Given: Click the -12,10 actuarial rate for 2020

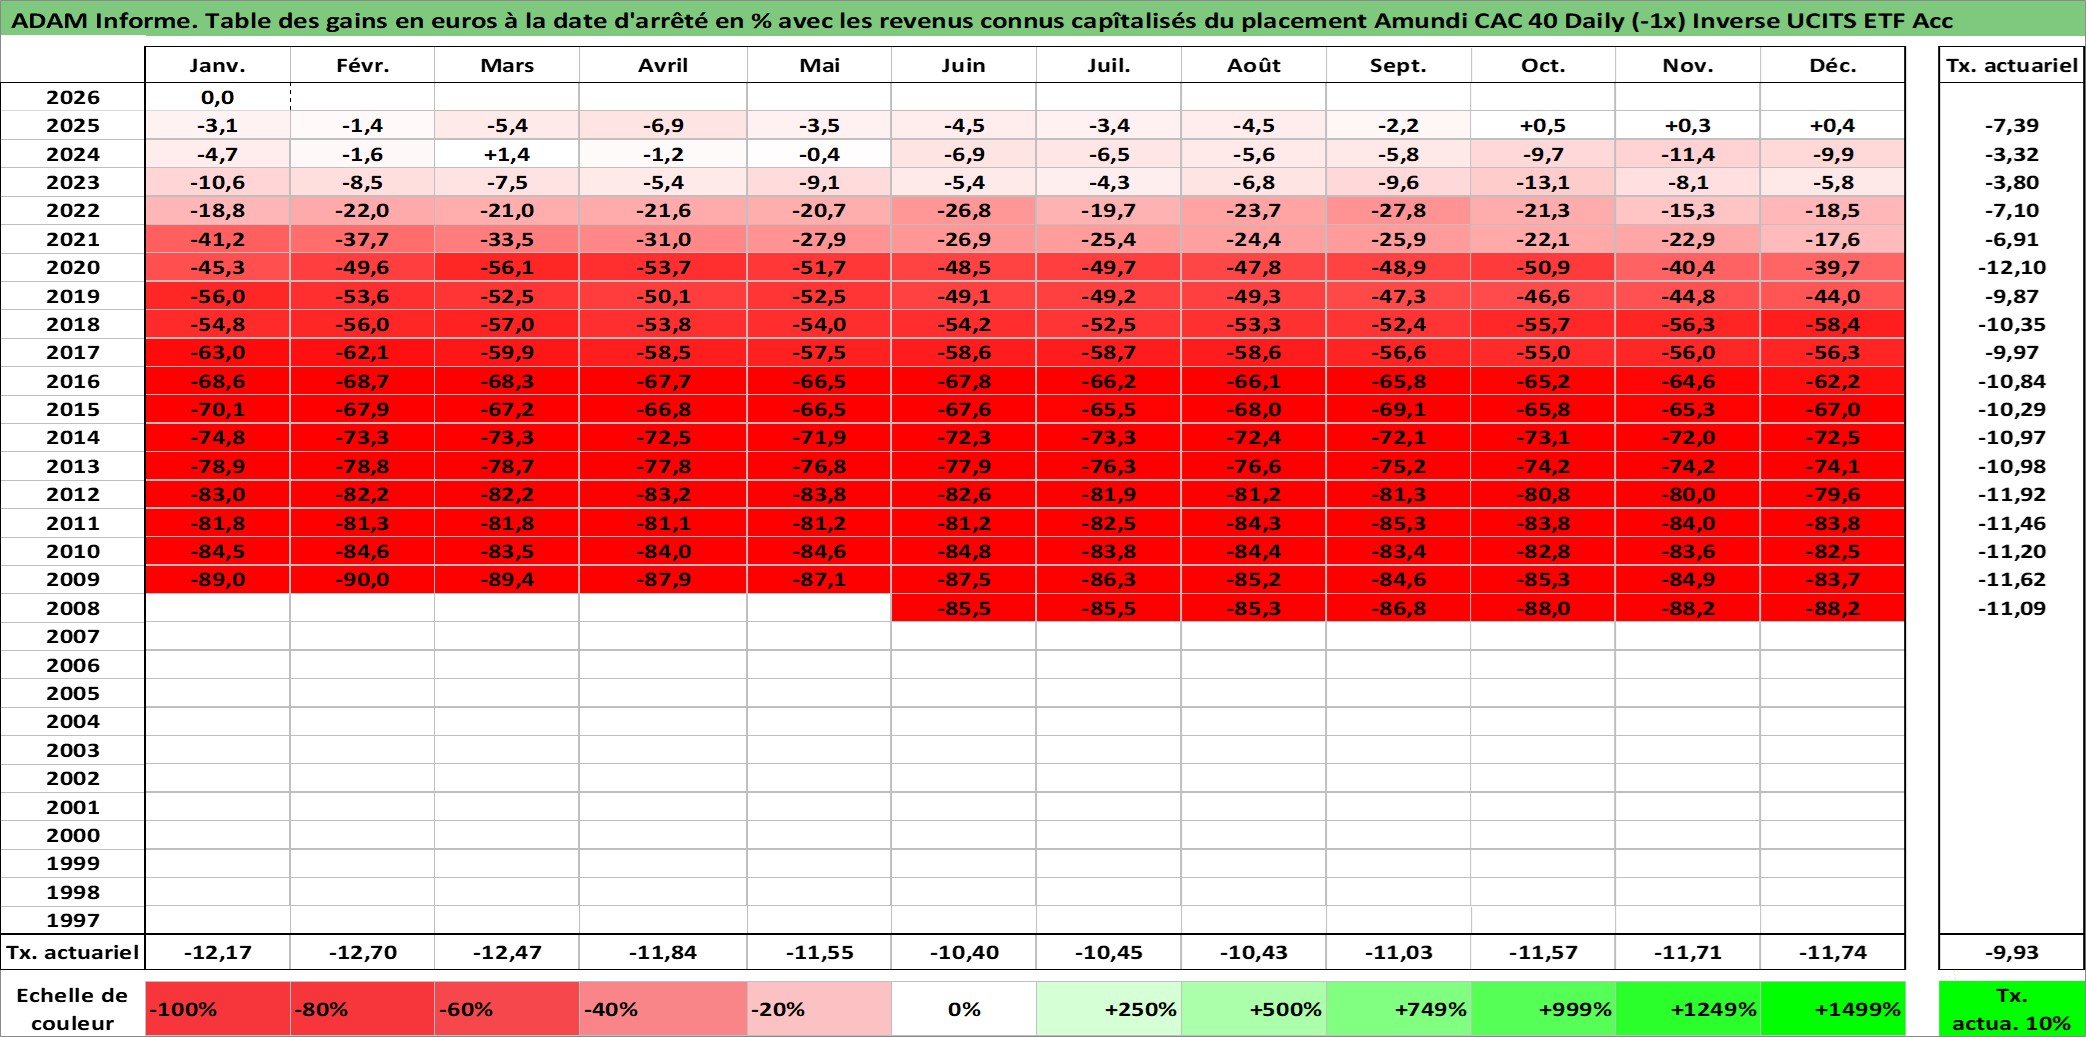Looking at the screenshot, I should click(2012, 267).
